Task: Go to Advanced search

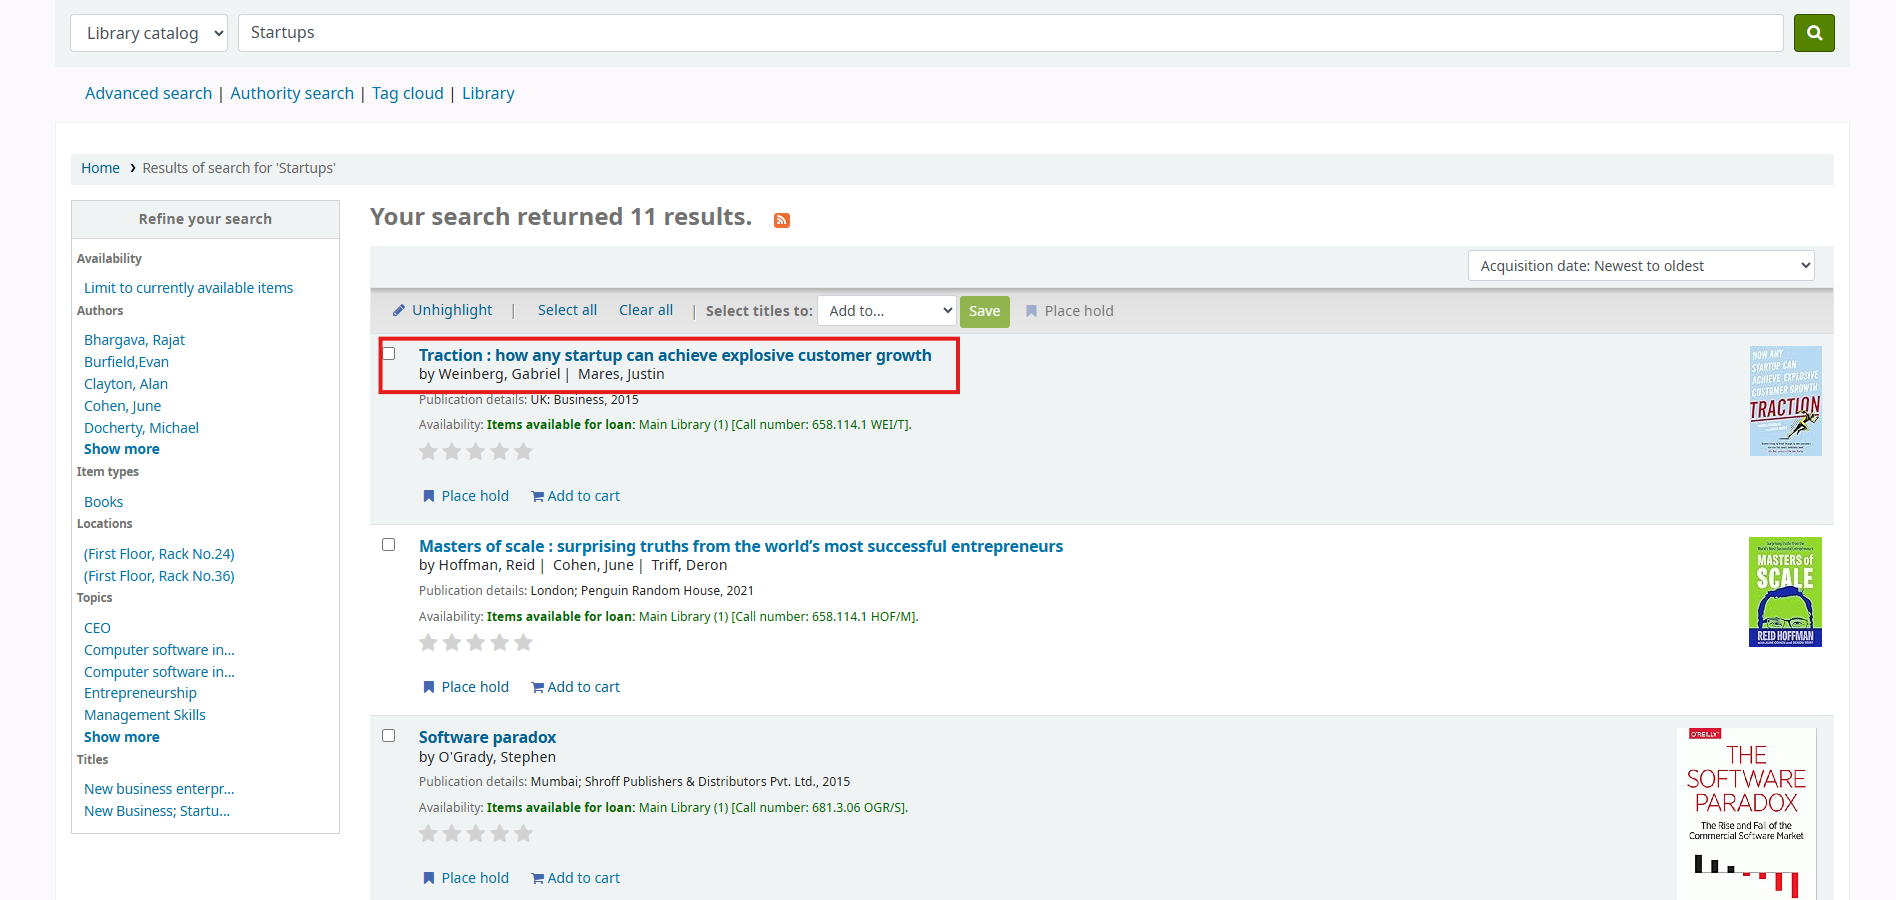Action: point(148,93)
